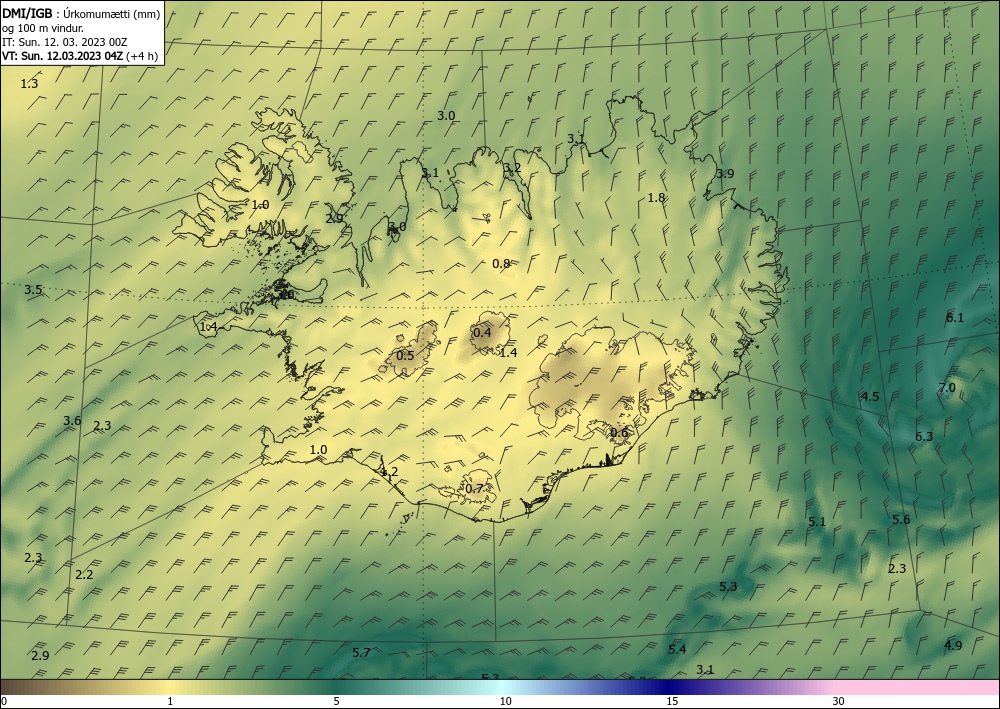The image size is (1000, 709).
Task: Click the '6.1' value on the map
Action: (x=955, y=318)
